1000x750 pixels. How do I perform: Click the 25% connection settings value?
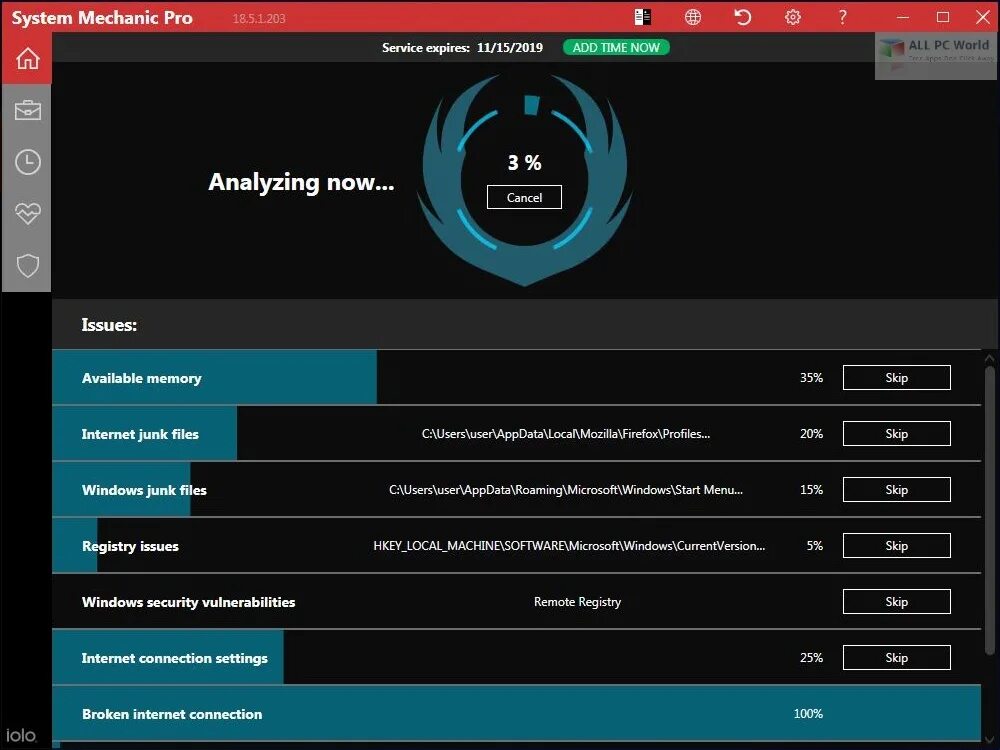click(x=811, y=658)
